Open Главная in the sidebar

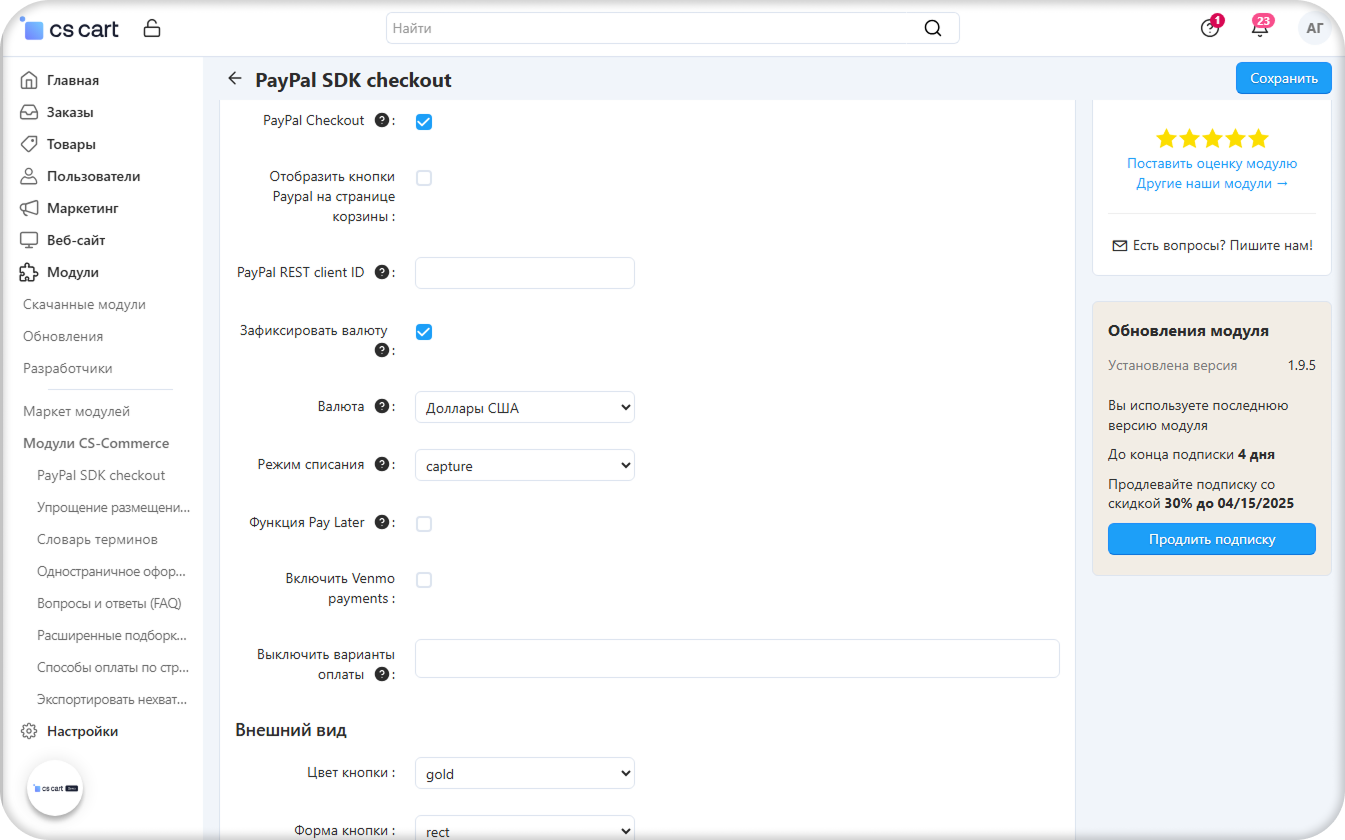point(73,80)
